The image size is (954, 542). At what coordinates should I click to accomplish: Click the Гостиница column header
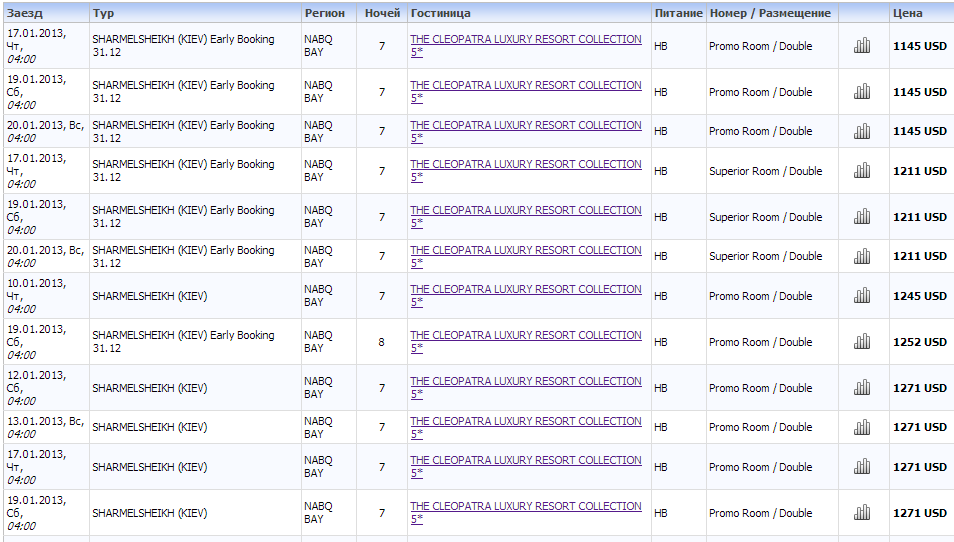click(x=440, y=13)
